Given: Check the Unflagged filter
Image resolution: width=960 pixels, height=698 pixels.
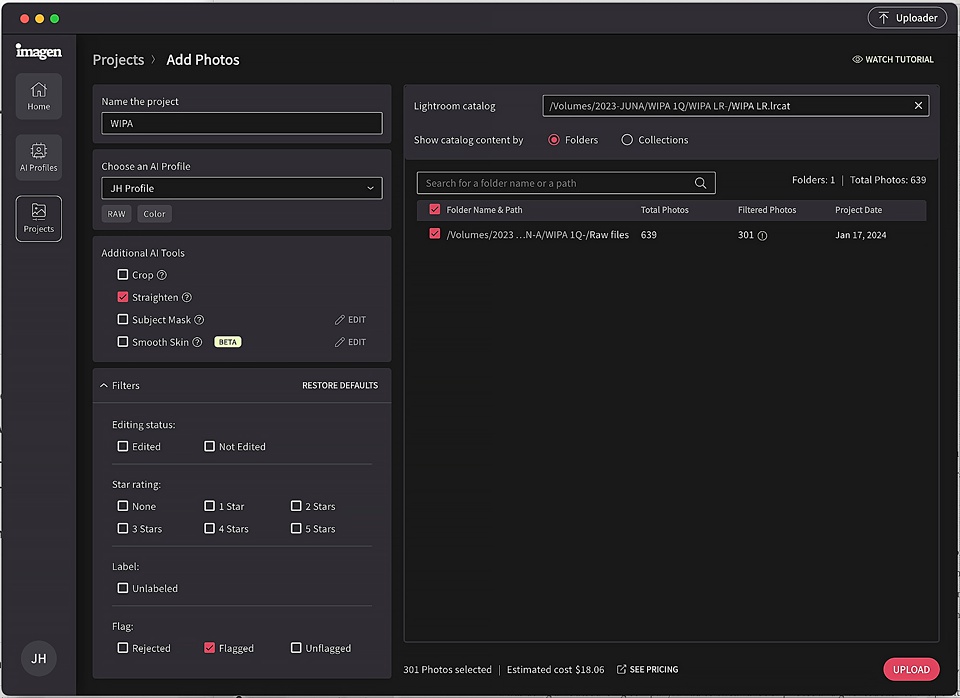Looking at the screenshot, I should coord(296,648).
